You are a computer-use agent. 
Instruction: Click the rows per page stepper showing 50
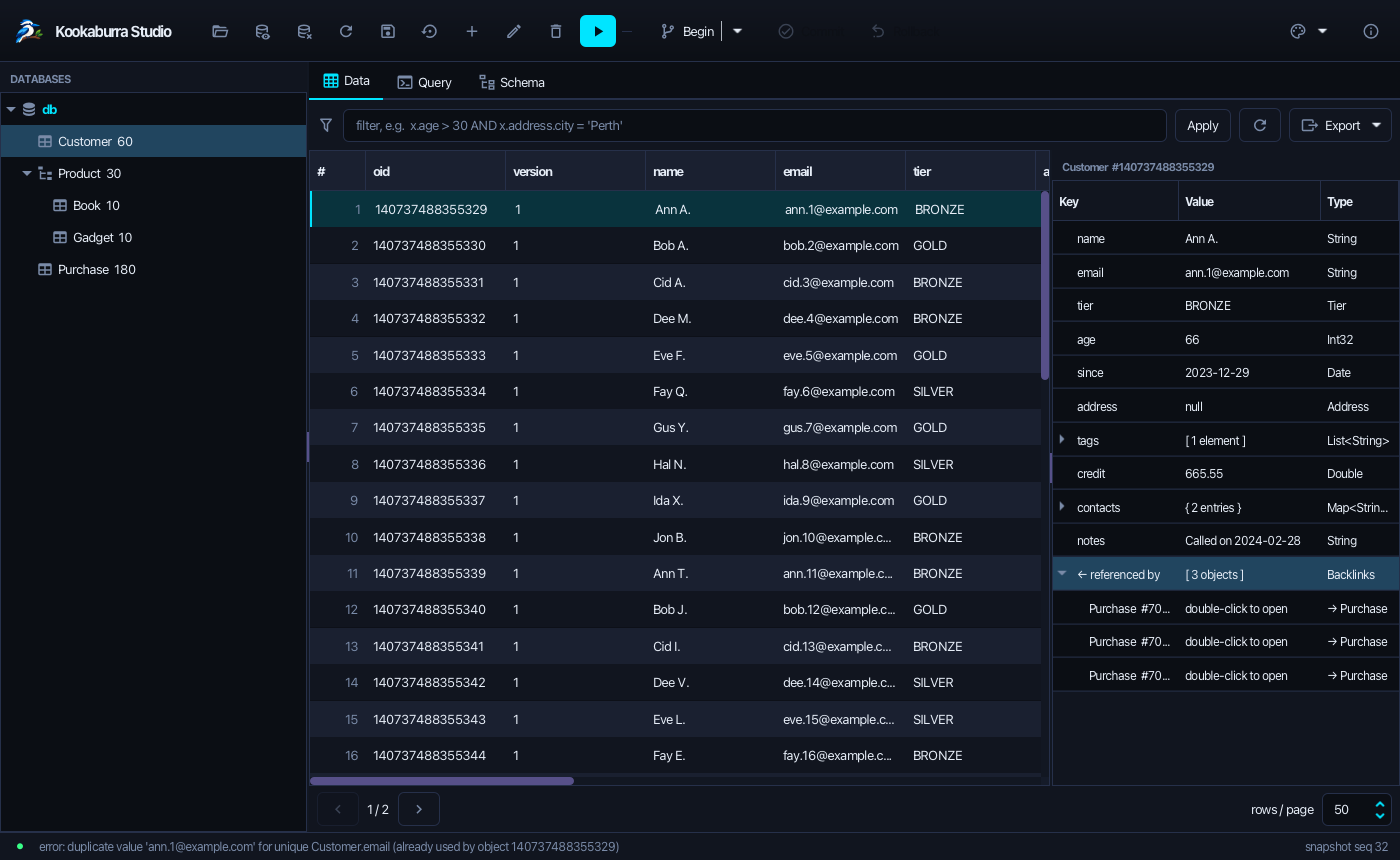1356,809
